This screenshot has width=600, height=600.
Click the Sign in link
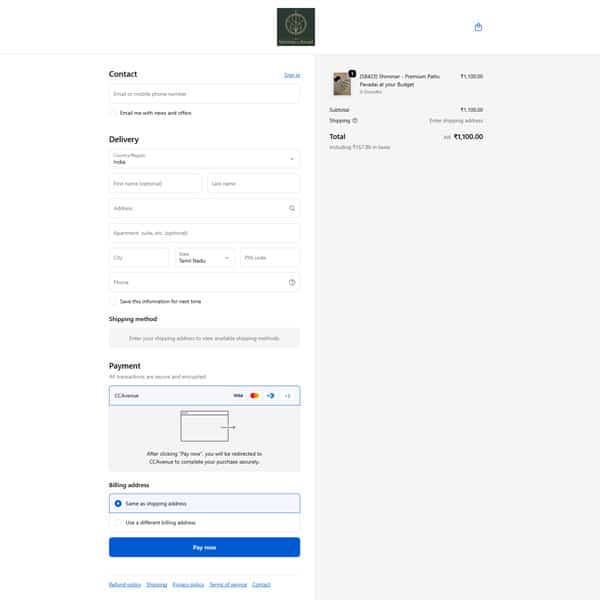[291, 75]
